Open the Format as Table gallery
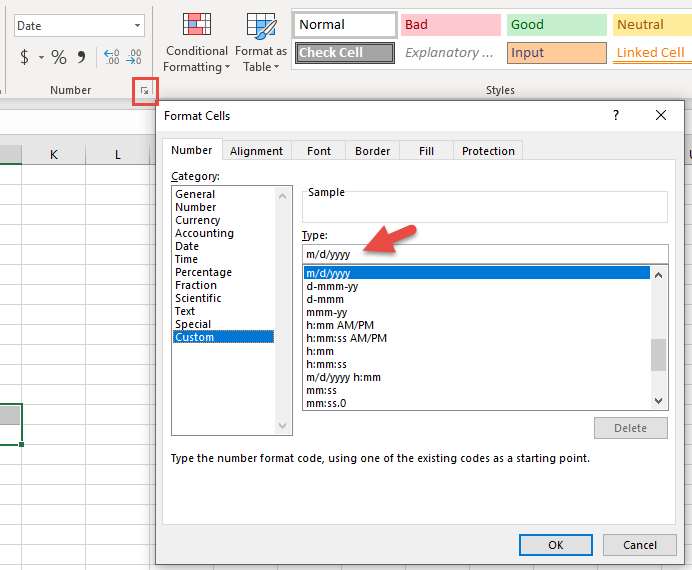692x570 pixels. coord(261,44)
